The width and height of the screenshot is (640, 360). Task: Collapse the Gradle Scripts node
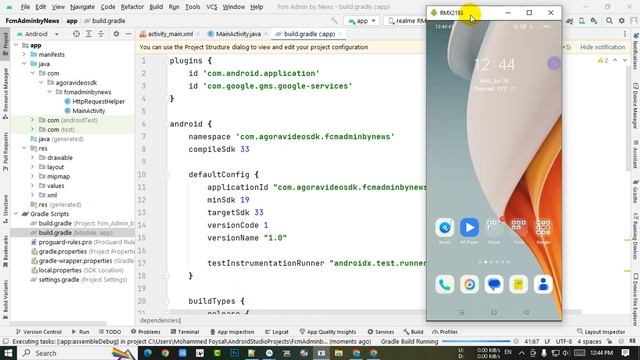16,214
